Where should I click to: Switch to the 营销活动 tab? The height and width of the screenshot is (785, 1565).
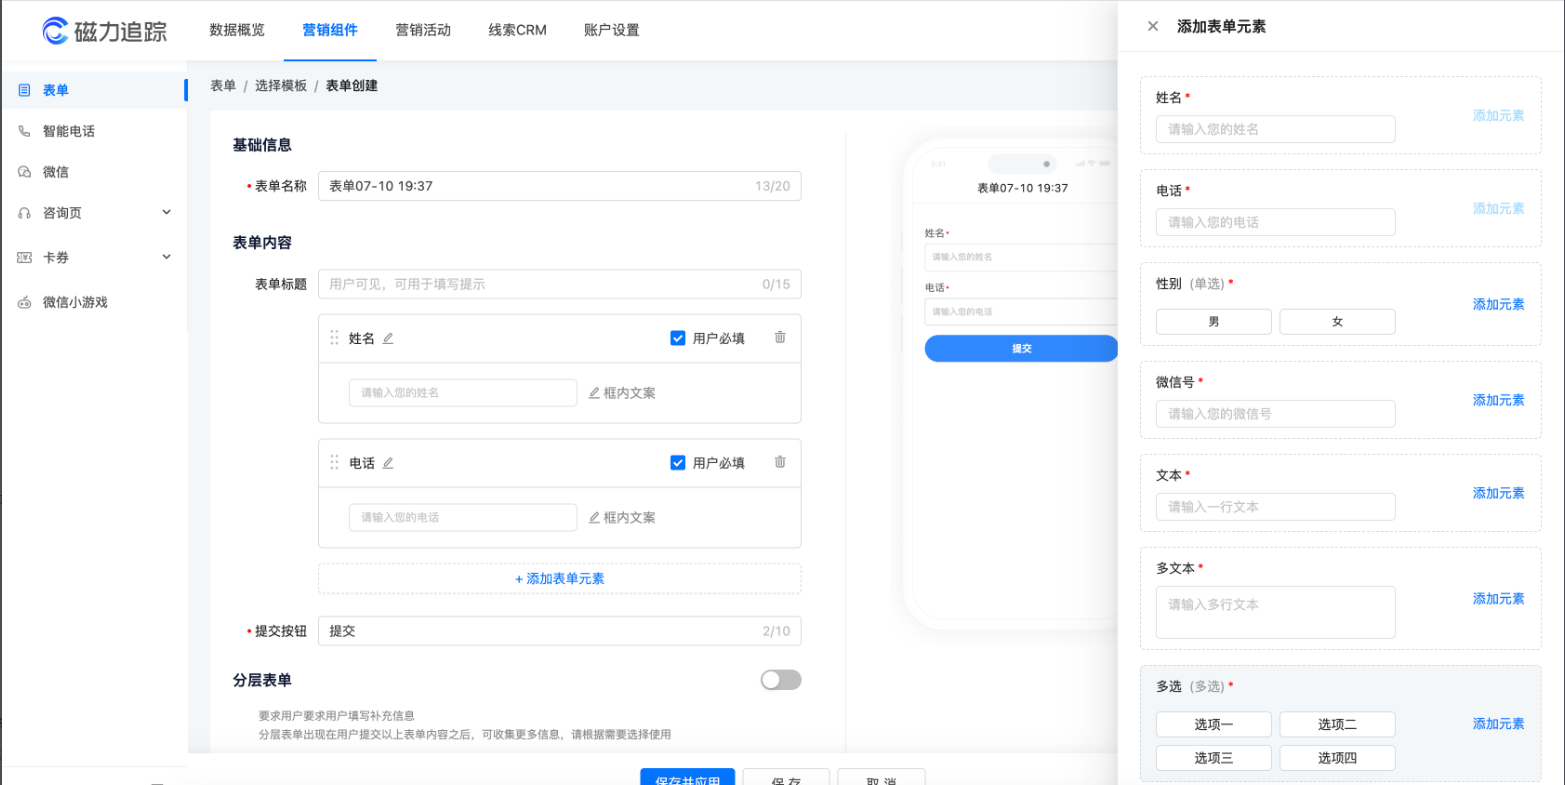(422, 30)
